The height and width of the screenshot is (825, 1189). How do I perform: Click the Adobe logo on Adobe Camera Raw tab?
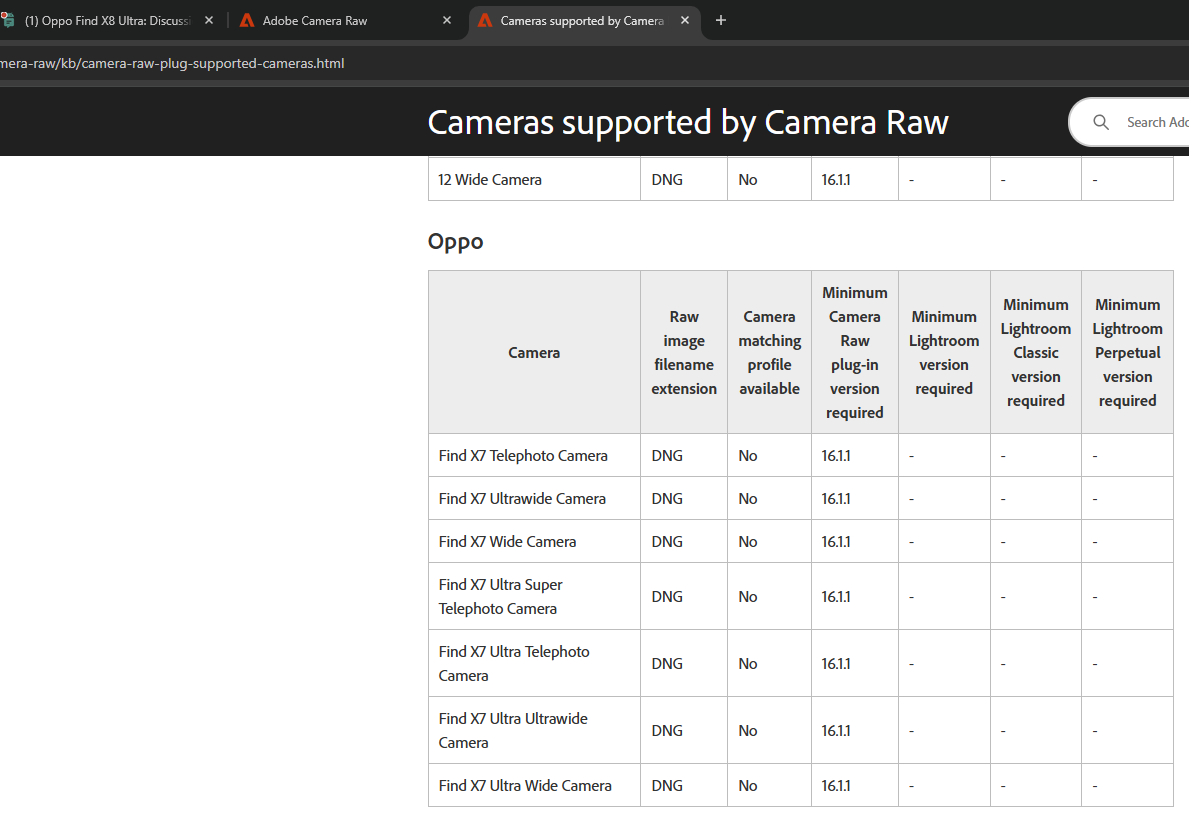[247, 20]
